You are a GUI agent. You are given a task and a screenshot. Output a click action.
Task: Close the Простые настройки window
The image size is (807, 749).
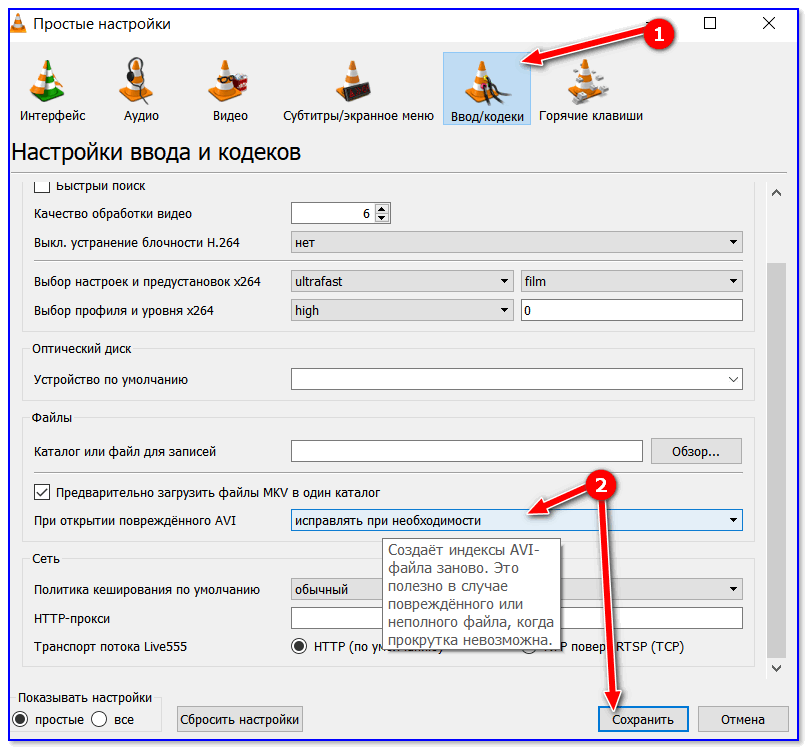point(768,23)
